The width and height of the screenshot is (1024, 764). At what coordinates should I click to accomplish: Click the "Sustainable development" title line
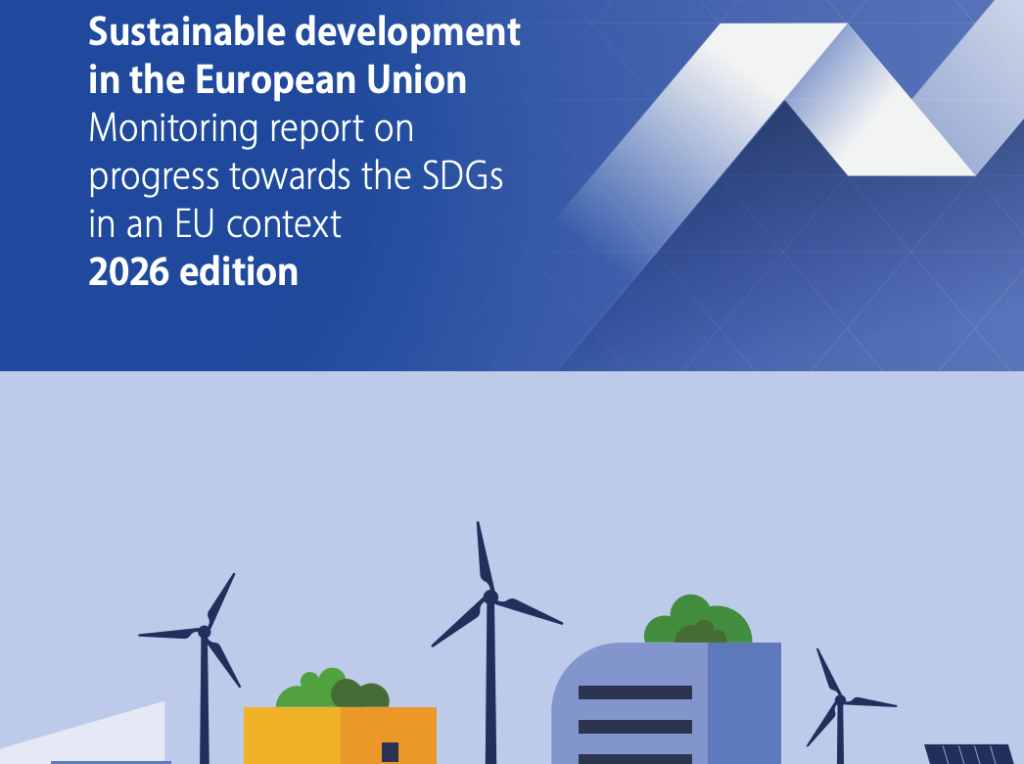pos(304,31)
